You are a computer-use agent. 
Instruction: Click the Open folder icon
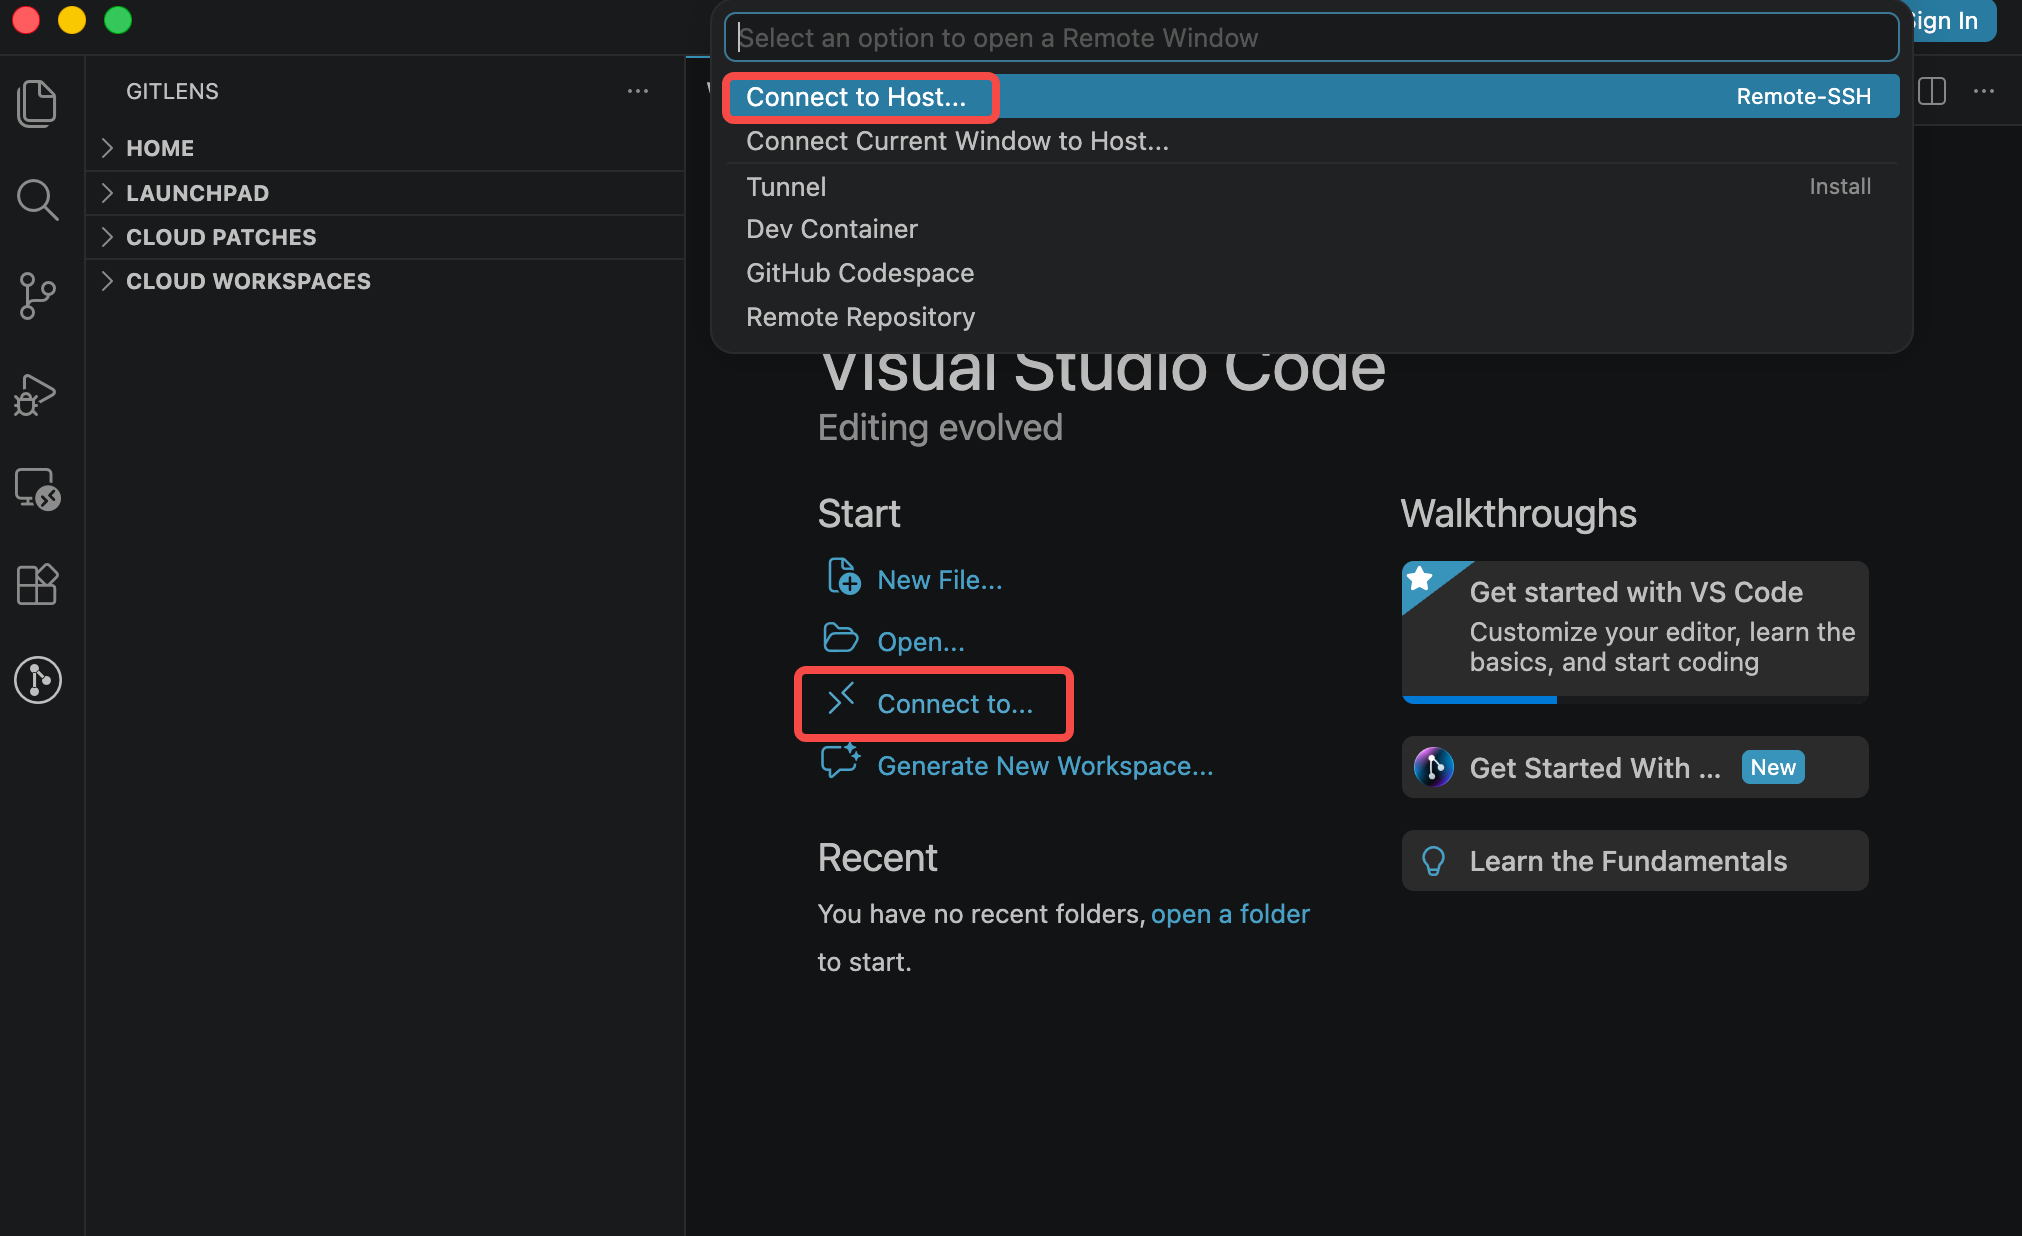(840, 638)
